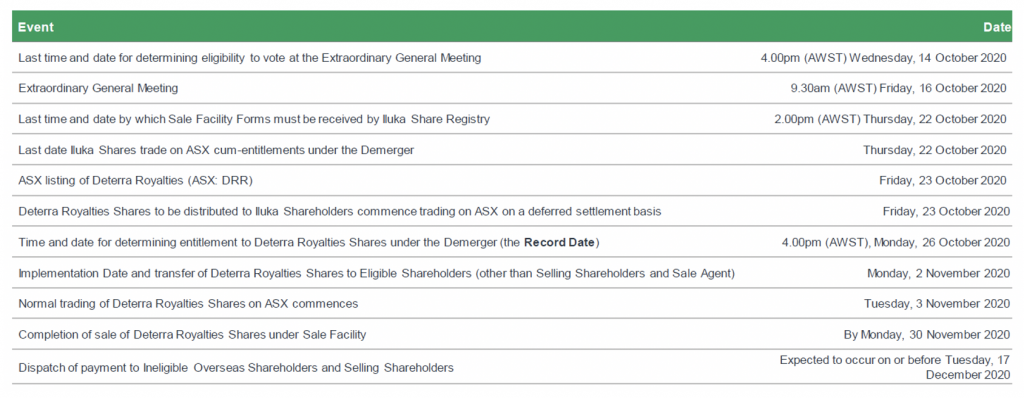Viewport: 1024px width, 398px height.
Task: Select the Implementation Date event row
Action: point(512,273)
